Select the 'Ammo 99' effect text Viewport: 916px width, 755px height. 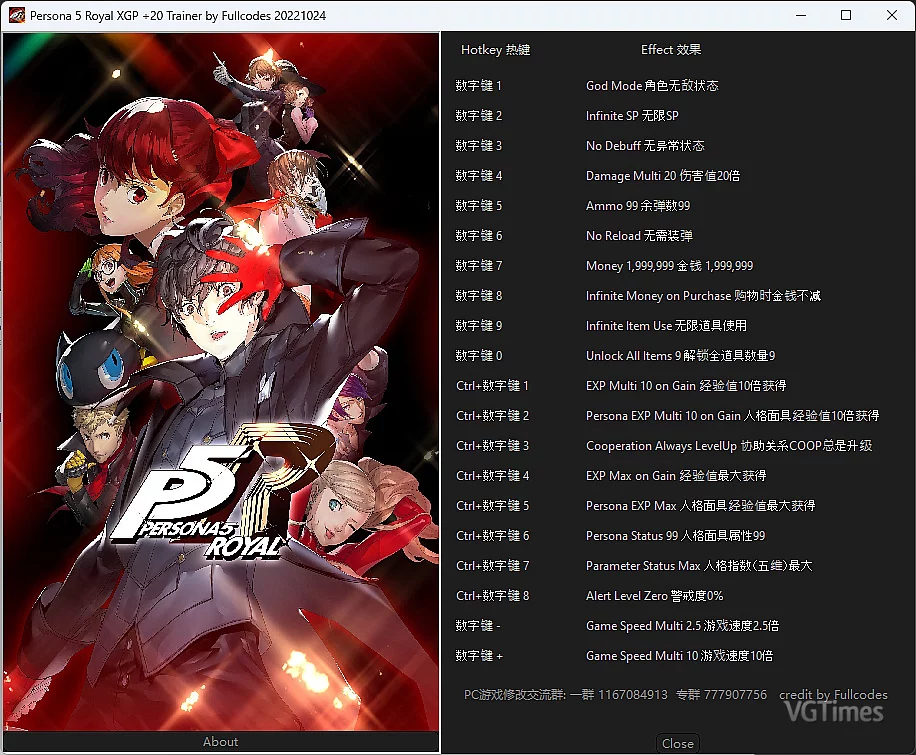pyautogui.click(x=638, y=206)
